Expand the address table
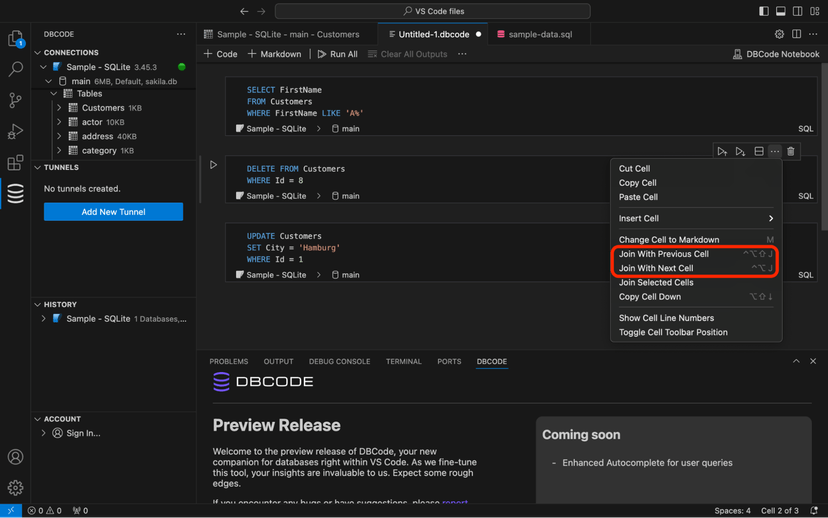This screenshot has height=518, width=828. pos(59,136)
